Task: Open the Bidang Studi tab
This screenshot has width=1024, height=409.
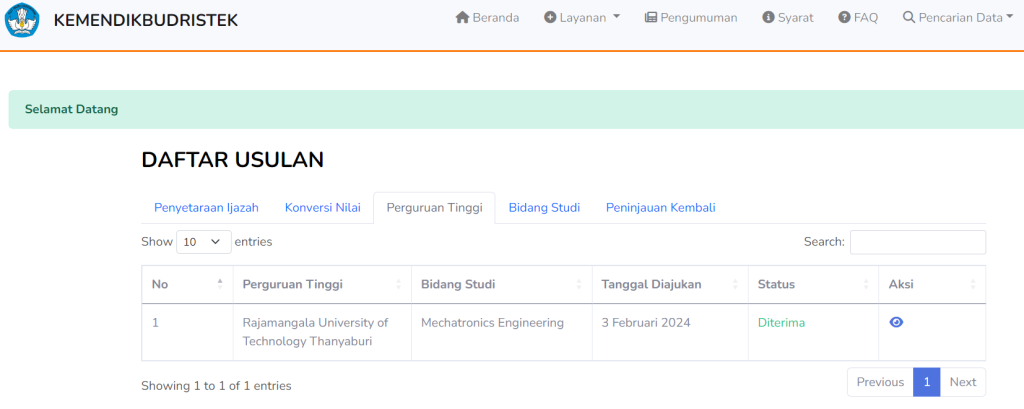Action: (544, 208)
